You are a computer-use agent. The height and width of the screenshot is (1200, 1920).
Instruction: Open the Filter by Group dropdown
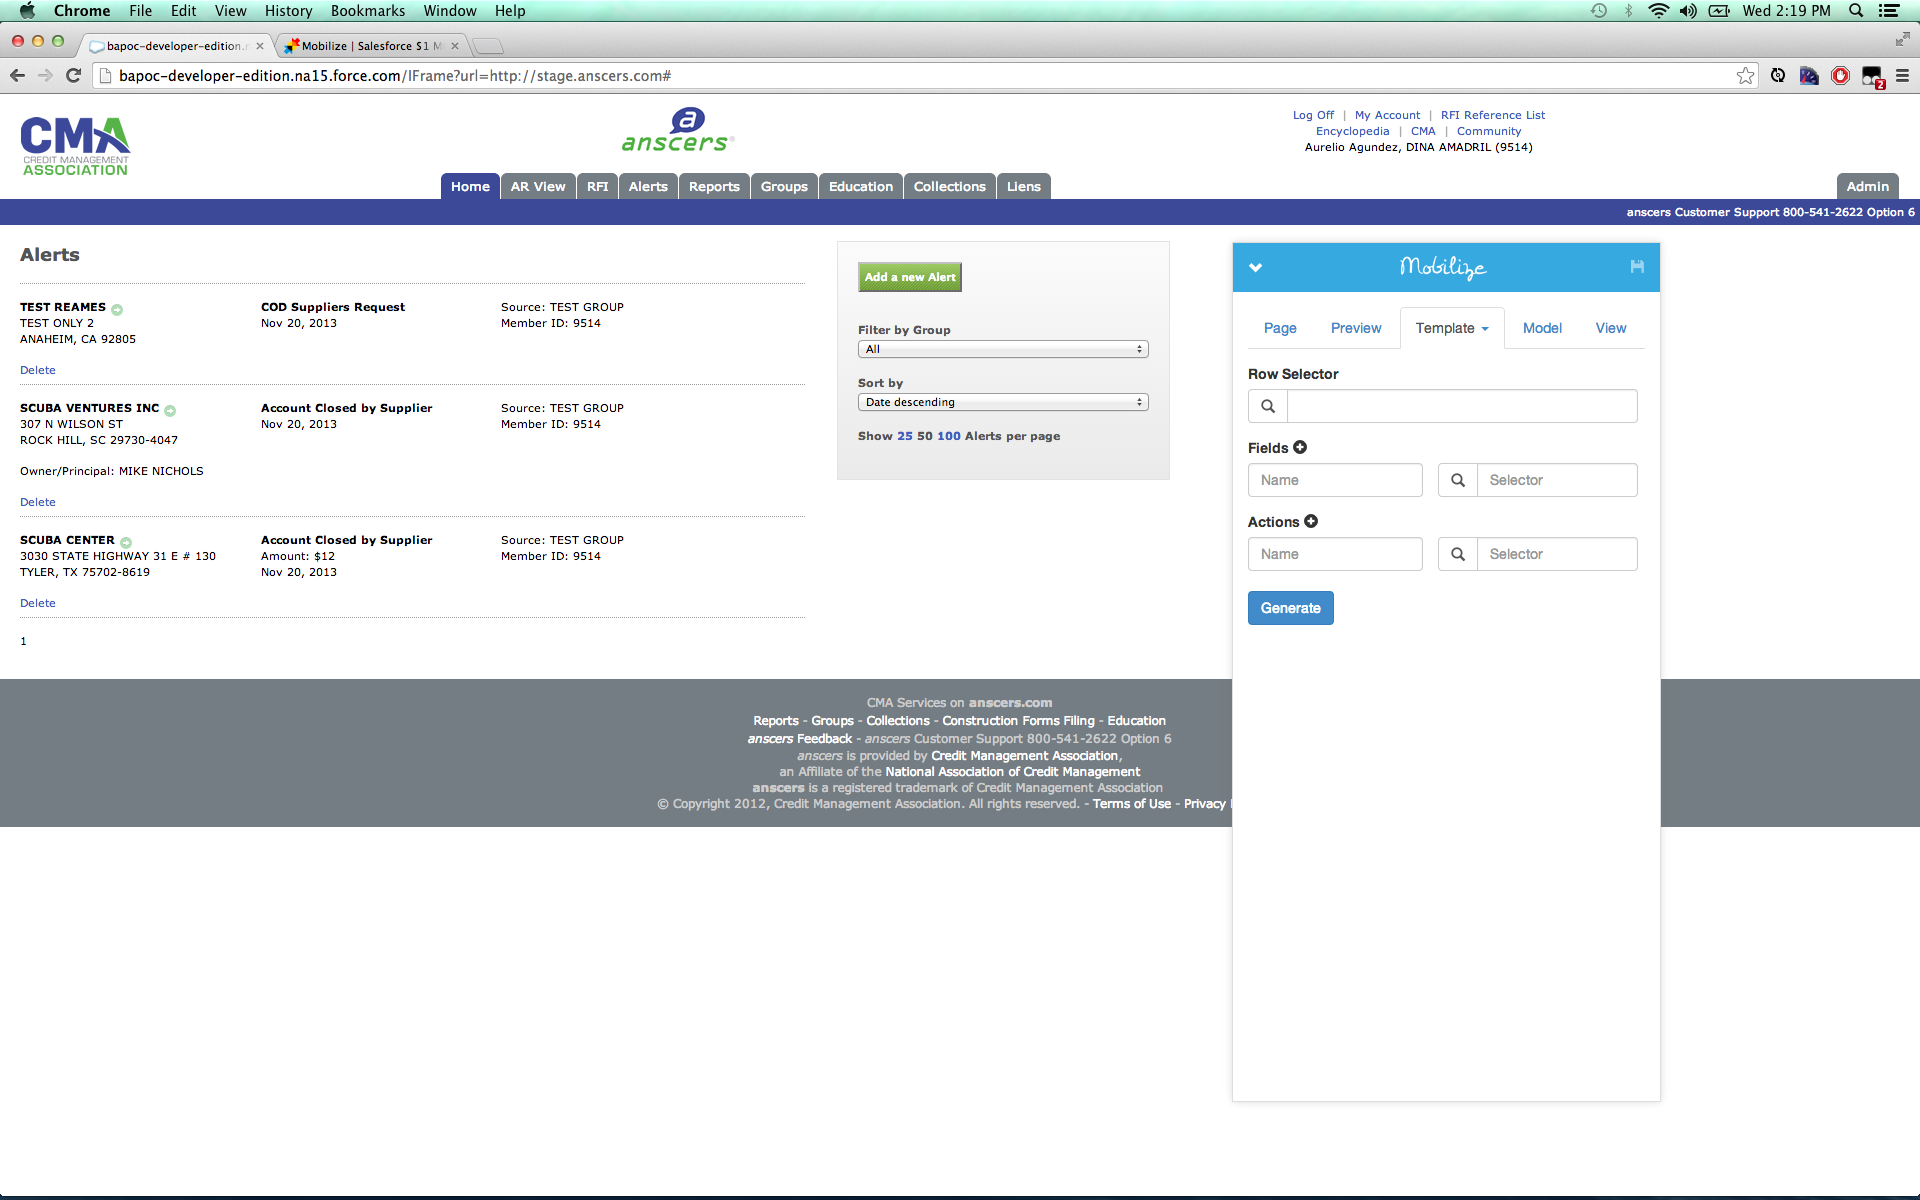1003,349
